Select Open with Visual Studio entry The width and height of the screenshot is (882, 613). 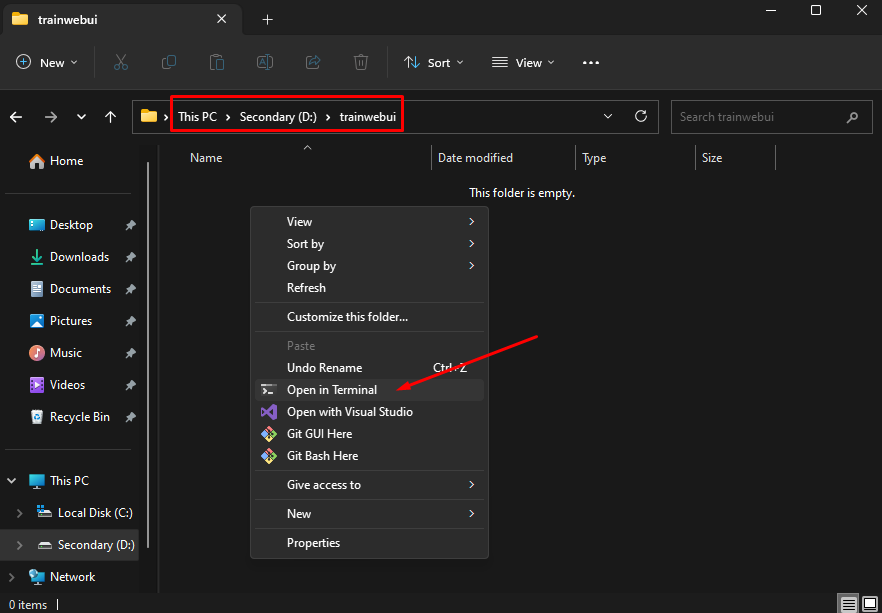[349, 412]
